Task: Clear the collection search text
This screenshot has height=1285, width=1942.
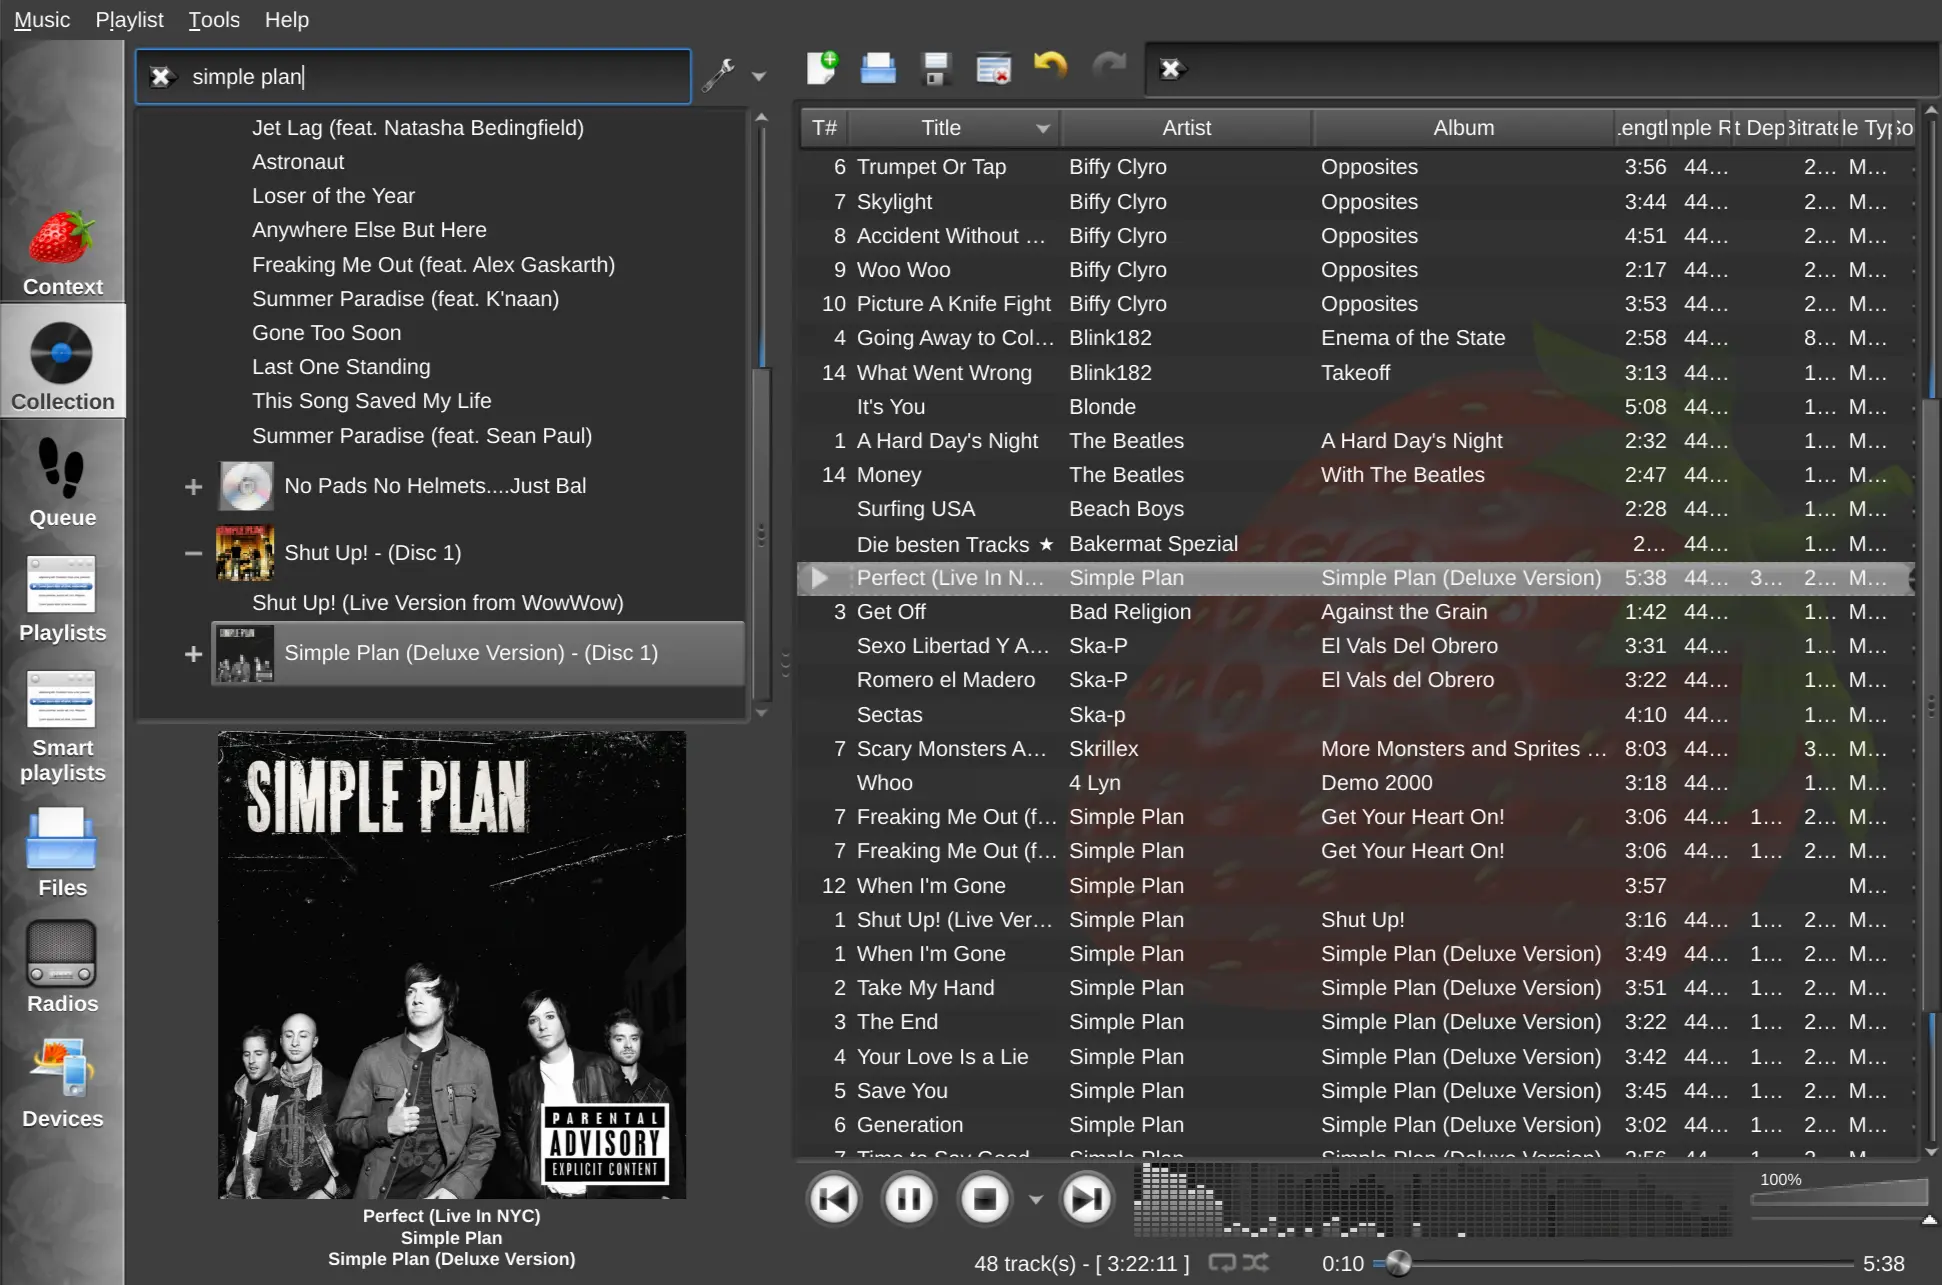Action: [x=161, y=77]
